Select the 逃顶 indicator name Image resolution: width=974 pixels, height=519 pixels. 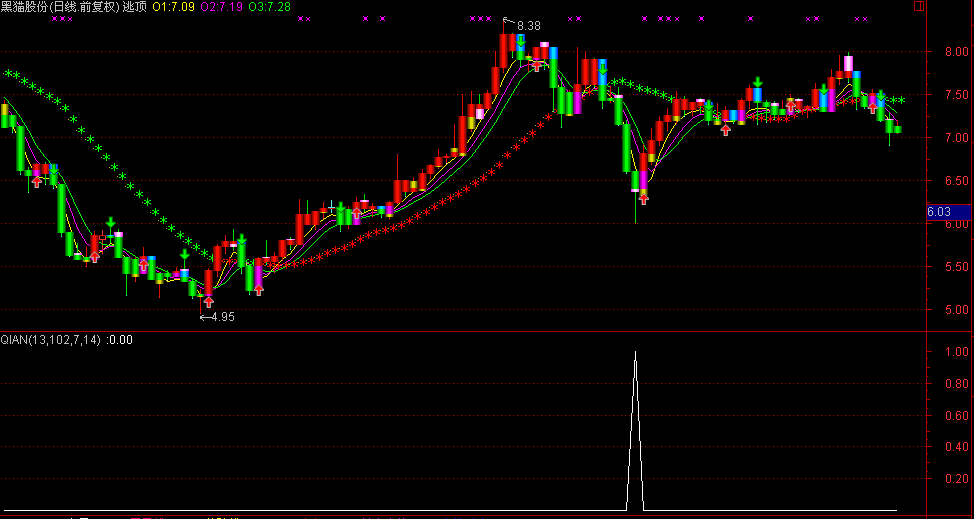click(134, 7)
